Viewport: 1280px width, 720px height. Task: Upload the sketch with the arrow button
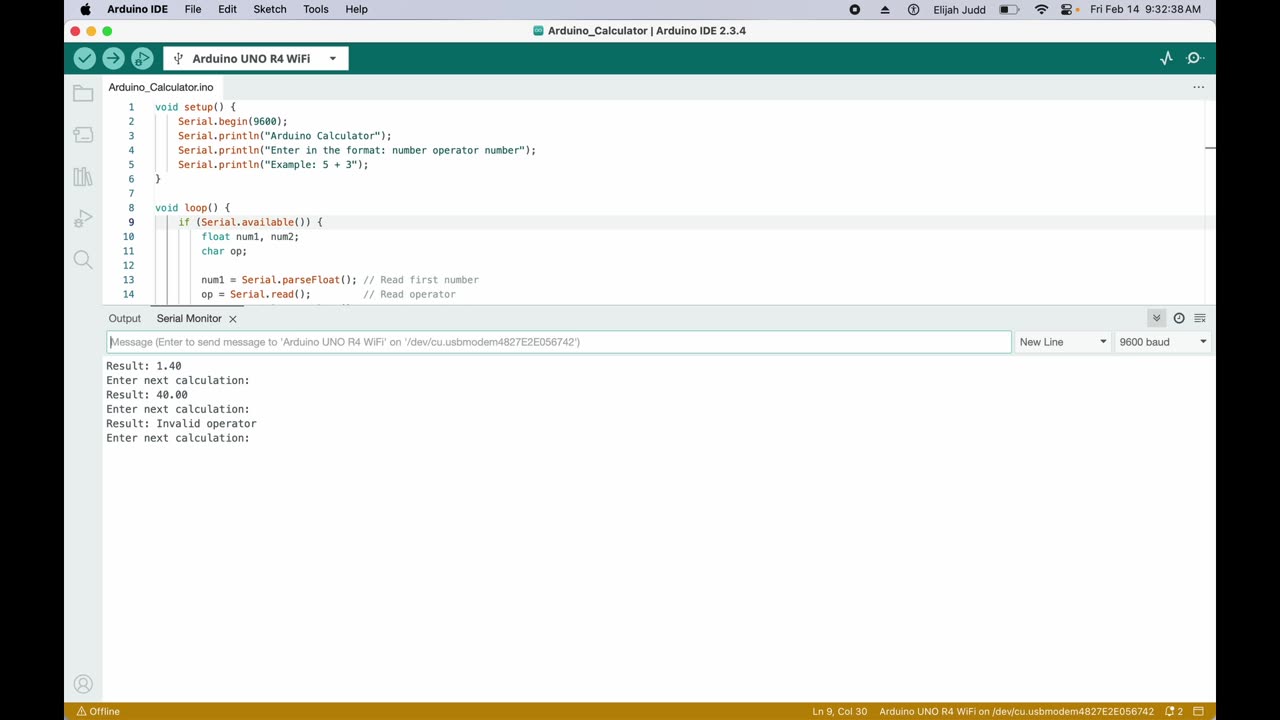pyautogui.click(x=113, y=59)
